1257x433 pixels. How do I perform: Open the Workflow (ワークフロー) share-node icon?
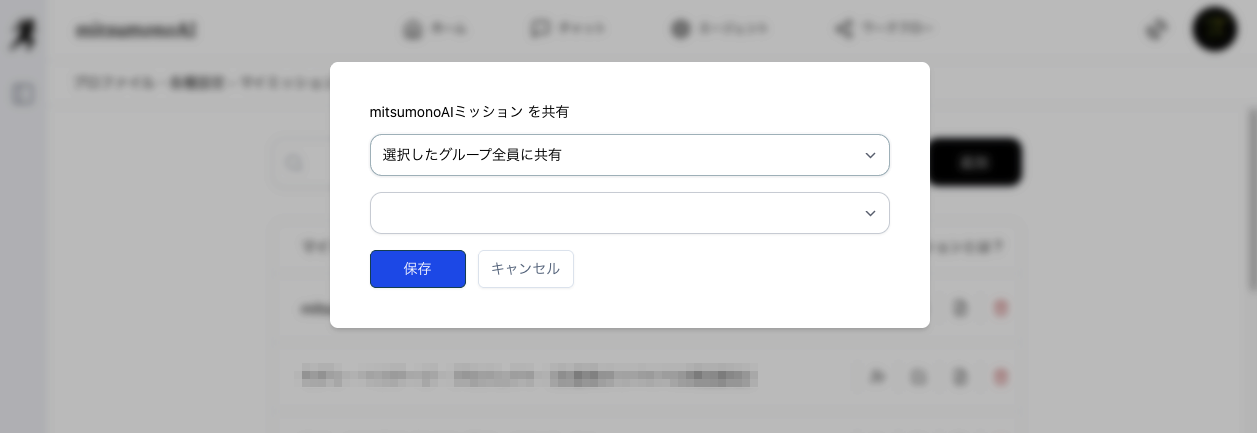pos(843,30)
